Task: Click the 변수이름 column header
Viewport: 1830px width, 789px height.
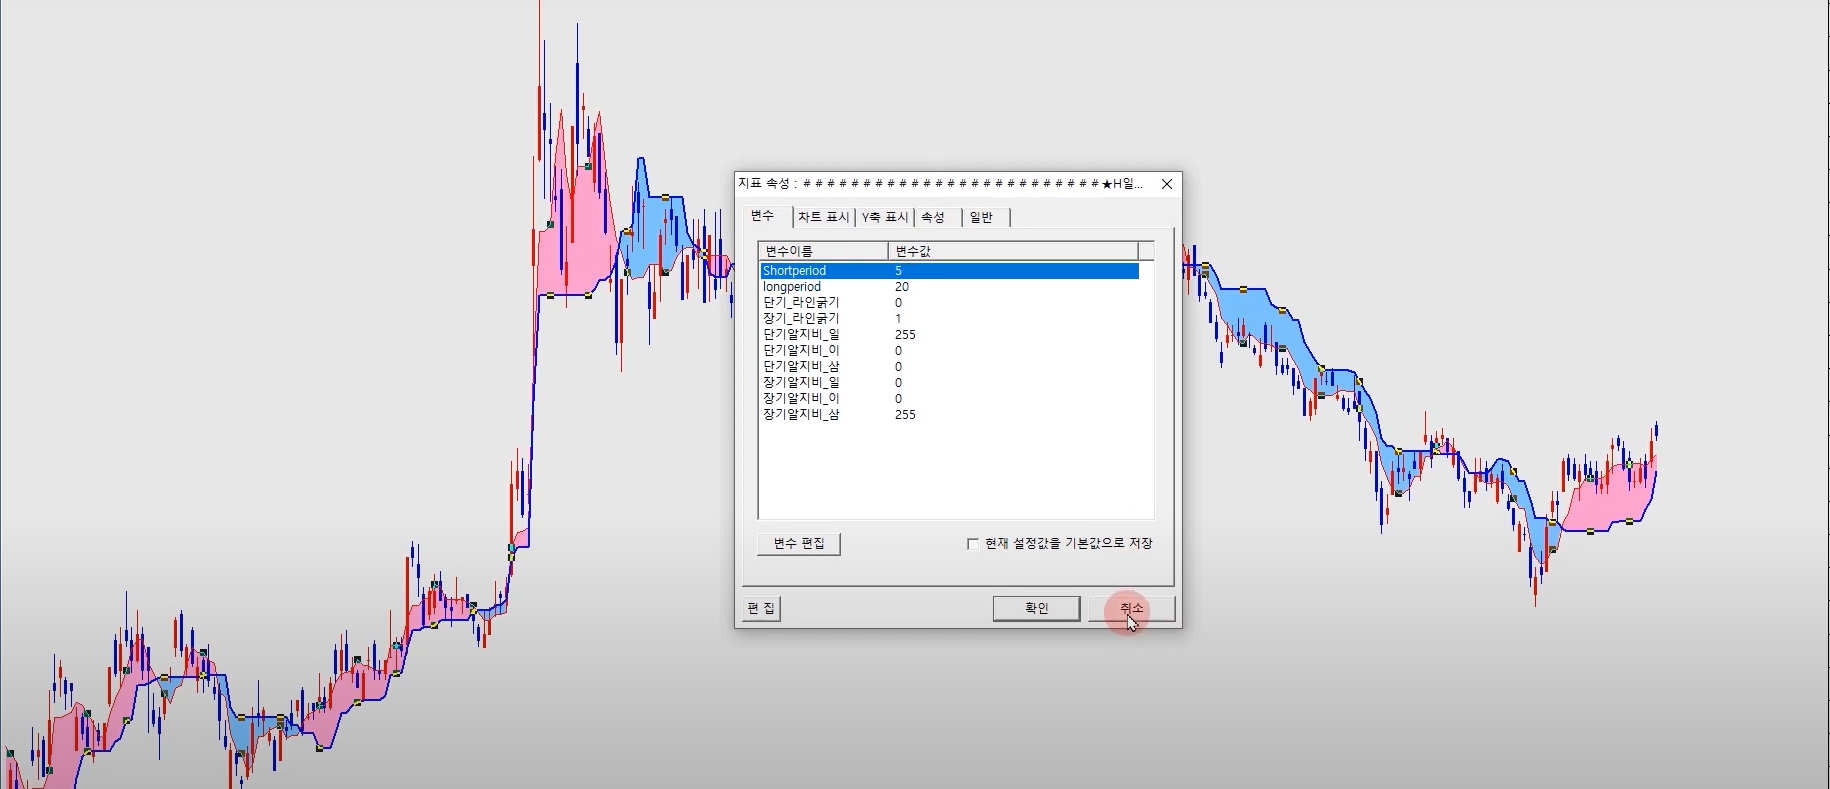Action: point(822,251)
